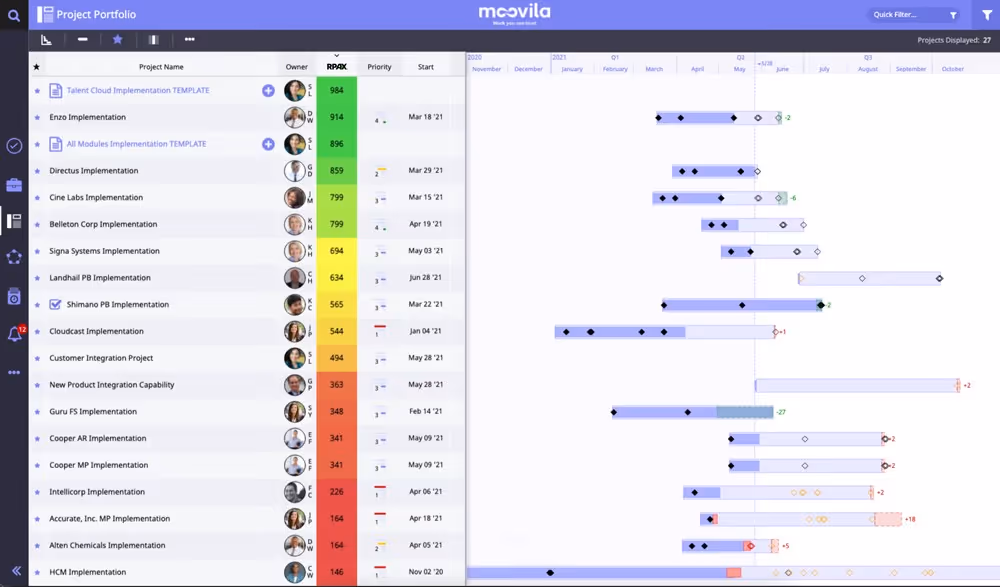Click Shimano PB Implementation Gantt bar
Screen dimensions: 1000x587
pyautogui.click(x=742, y=305)
